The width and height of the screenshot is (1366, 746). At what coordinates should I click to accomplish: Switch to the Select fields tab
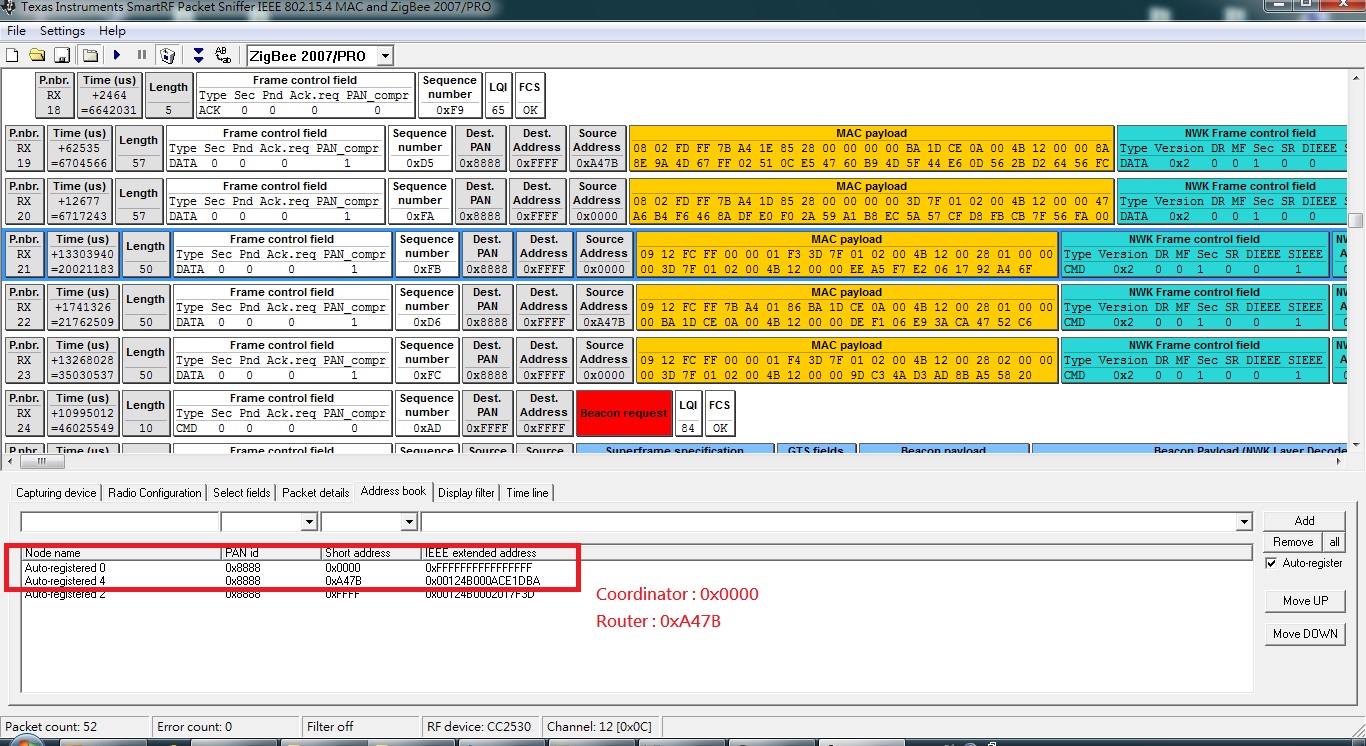(x=241, y=493)
